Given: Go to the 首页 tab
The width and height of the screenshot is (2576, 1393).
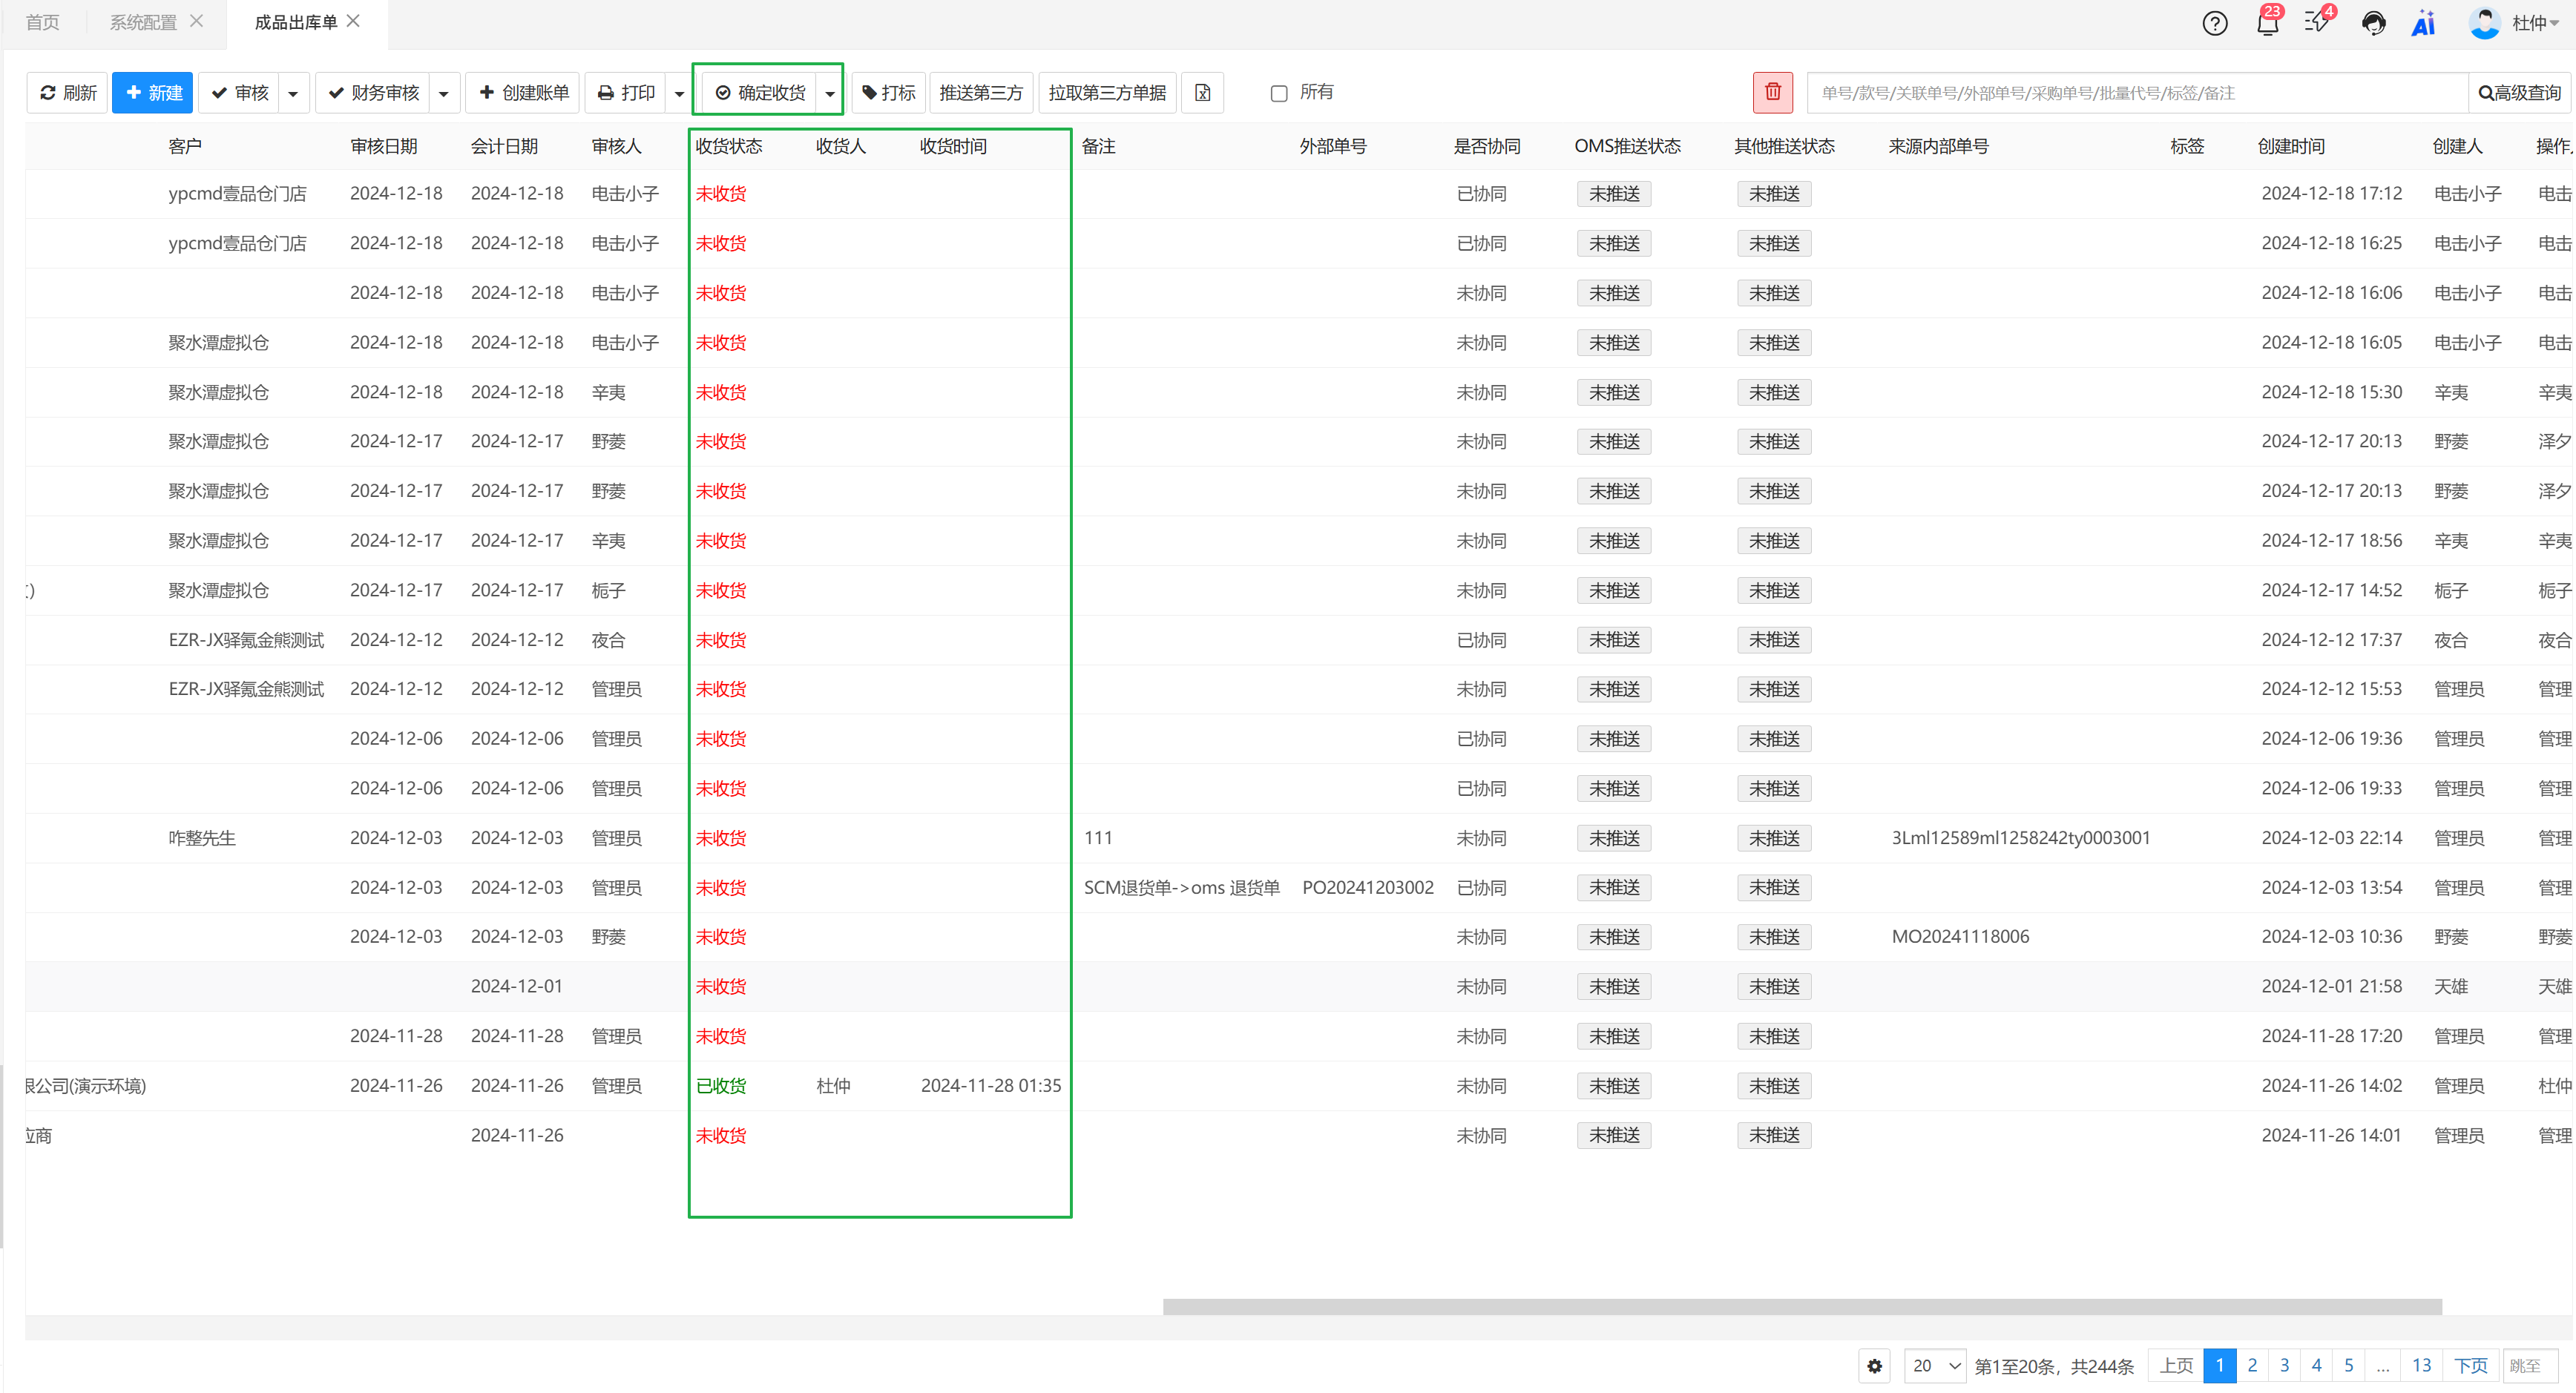Looking at the screenshot, I should [x=42, y=22].
